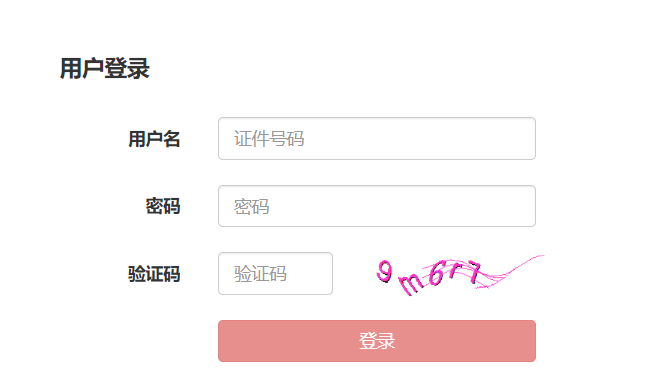Click the 用户登录 page heading
The width and height of the screenshot is (649, 383).
105,68
